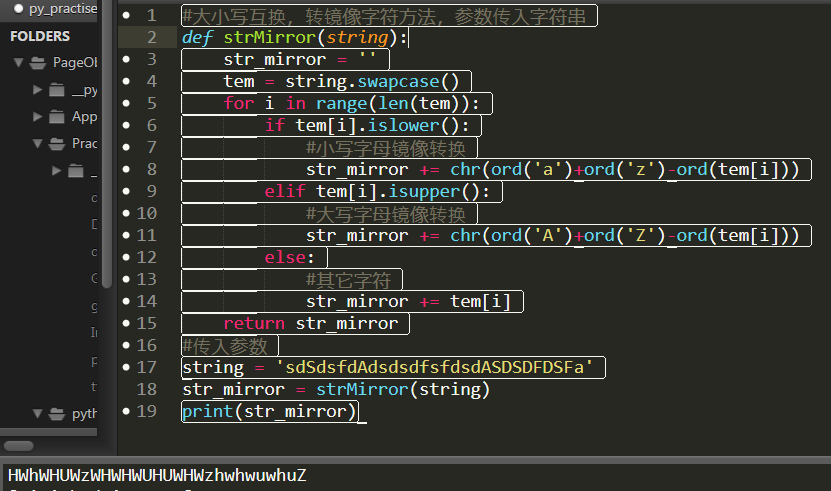Place cursor on the return str_mirror line

310,323
